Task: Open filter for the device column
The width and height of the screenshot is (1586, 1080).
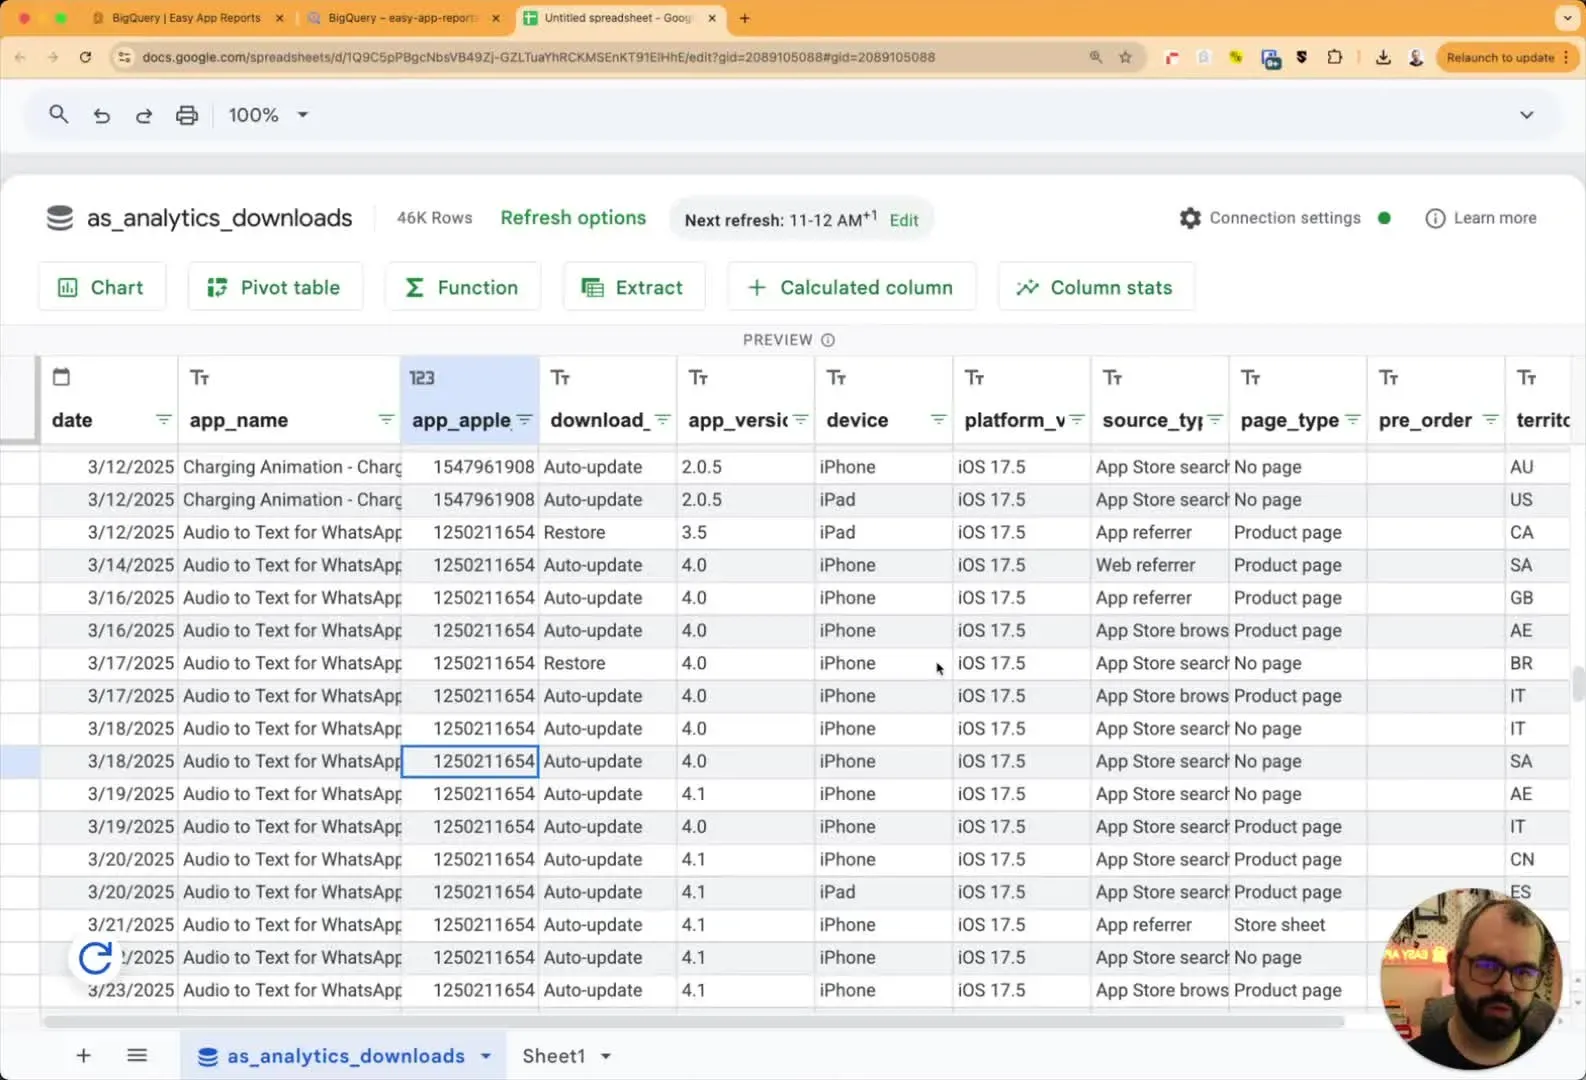Action: pyautogui.click(x=938, y=420)
